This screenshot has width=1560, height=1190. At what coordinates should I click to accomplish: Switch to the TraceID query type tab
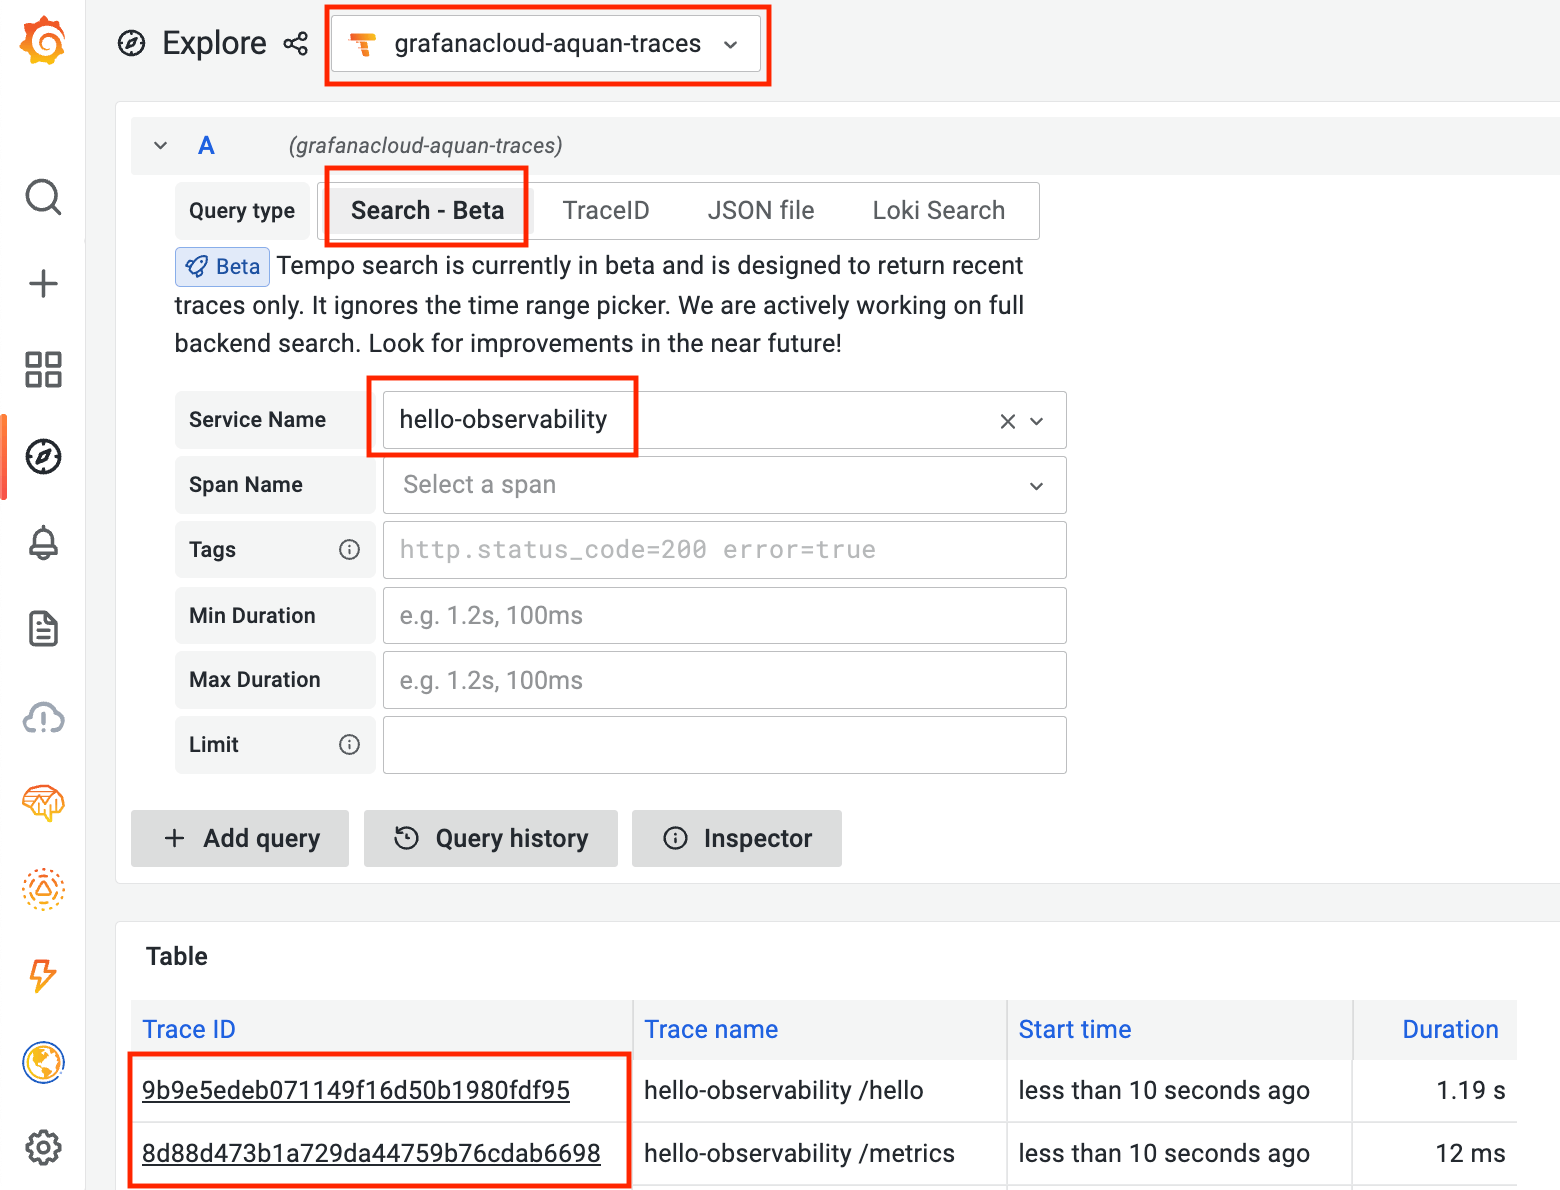(x=606, y=210)
